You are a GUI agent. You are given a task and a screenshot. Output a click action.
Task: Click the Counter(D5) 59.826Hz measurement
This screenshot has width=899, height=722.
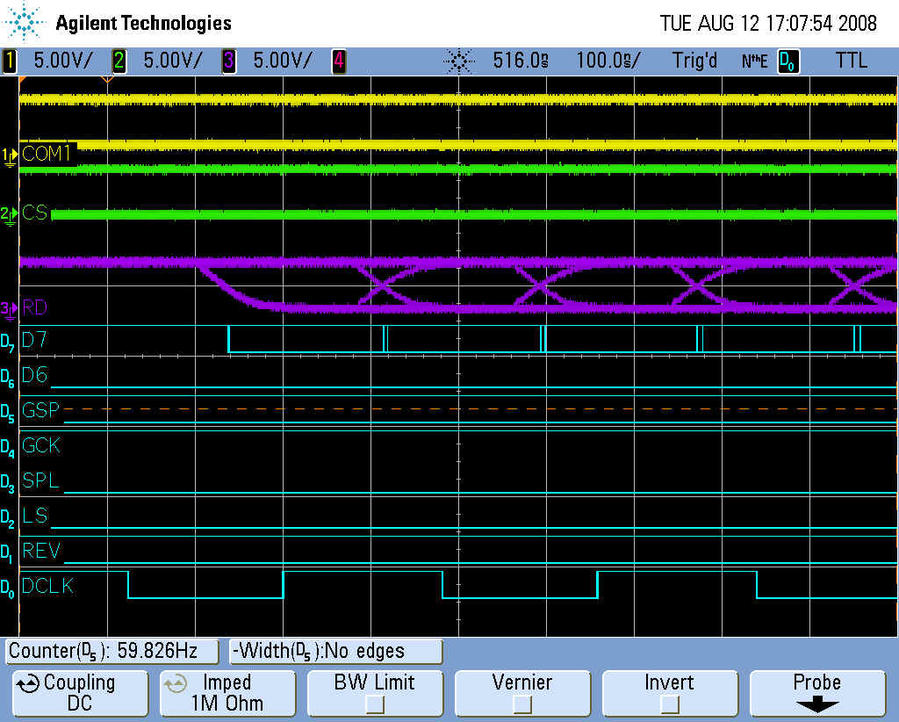point(113,651)
